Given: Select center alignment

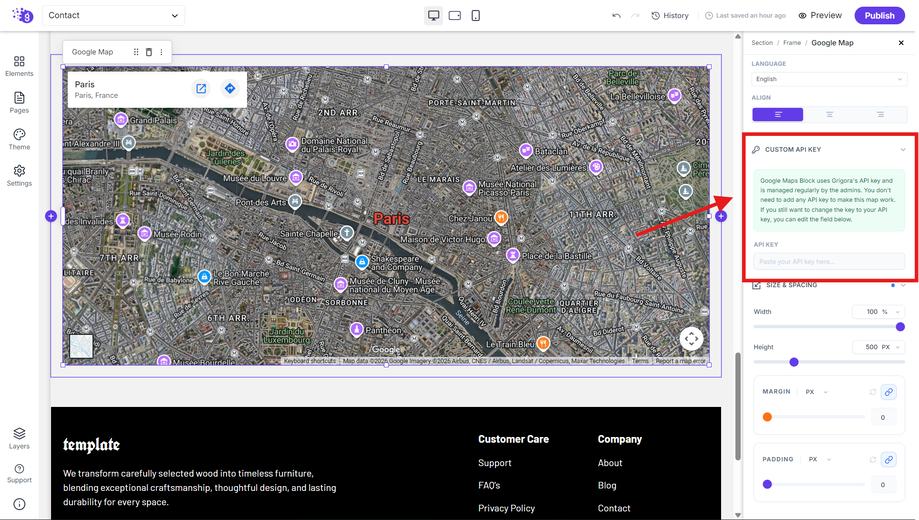Looking at the screenshot, I should pyautogui.click(x=829, y=114).
